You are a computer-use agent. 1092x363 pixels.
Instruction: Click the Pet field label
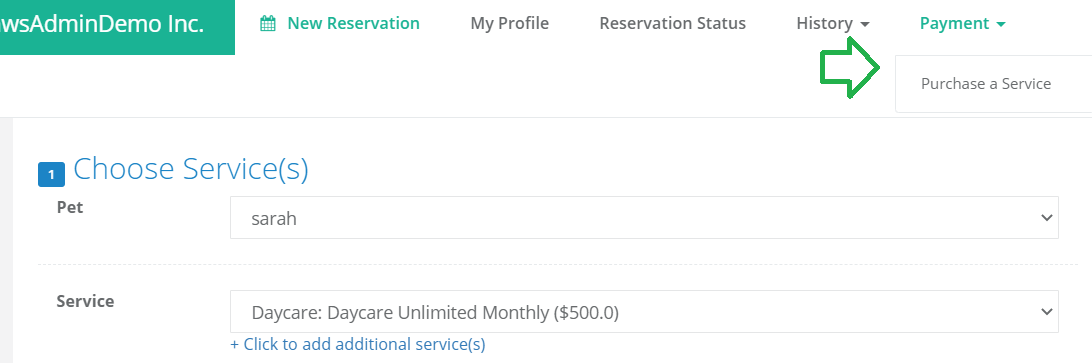pyautogui.click(x=70, y=208)
